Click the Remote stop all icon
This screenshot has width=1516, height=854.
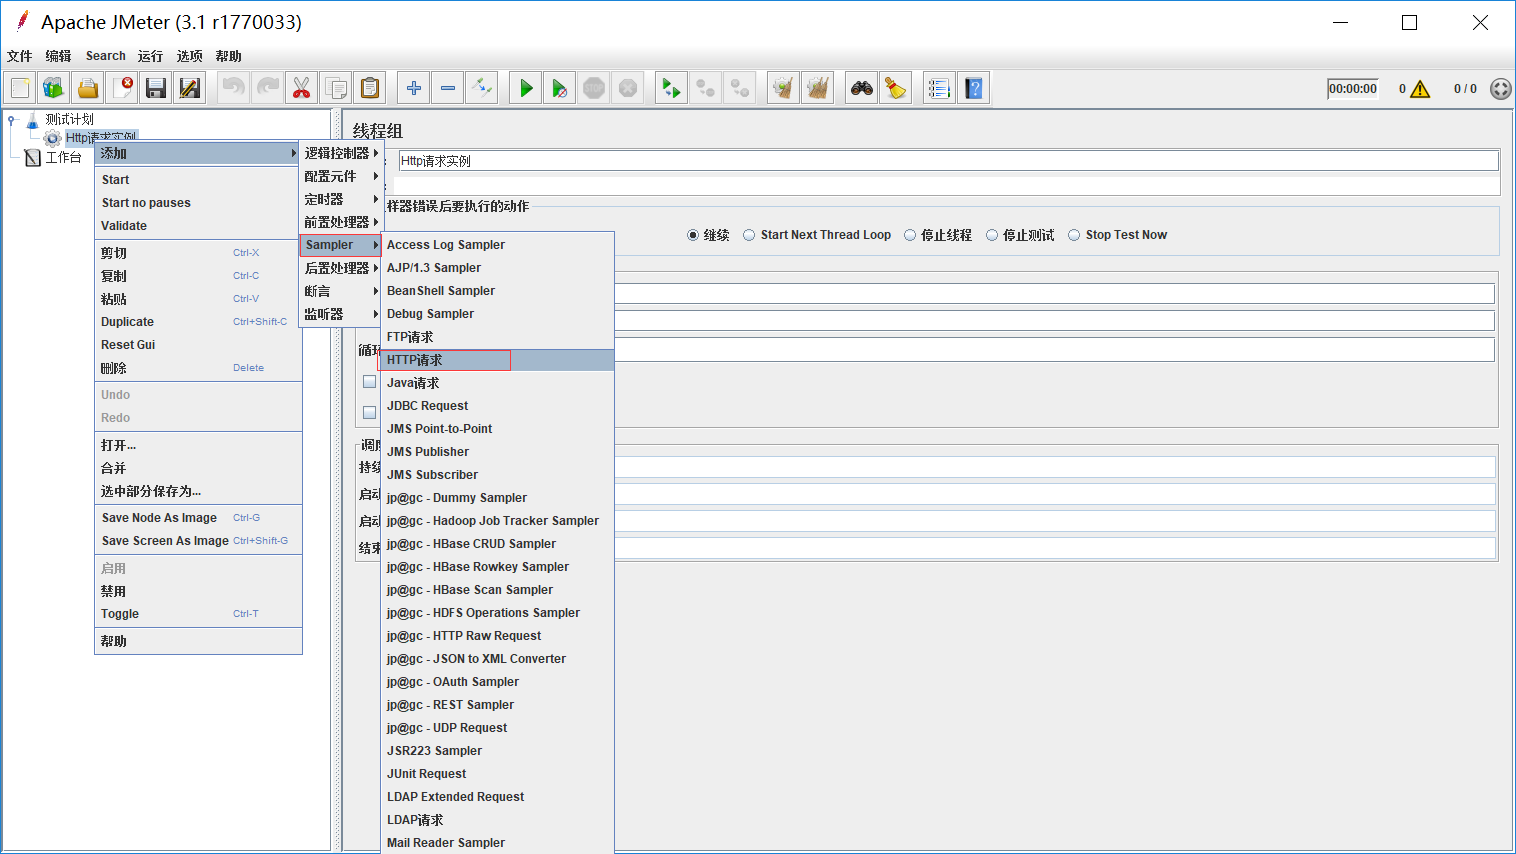click(x=705, y=88)
